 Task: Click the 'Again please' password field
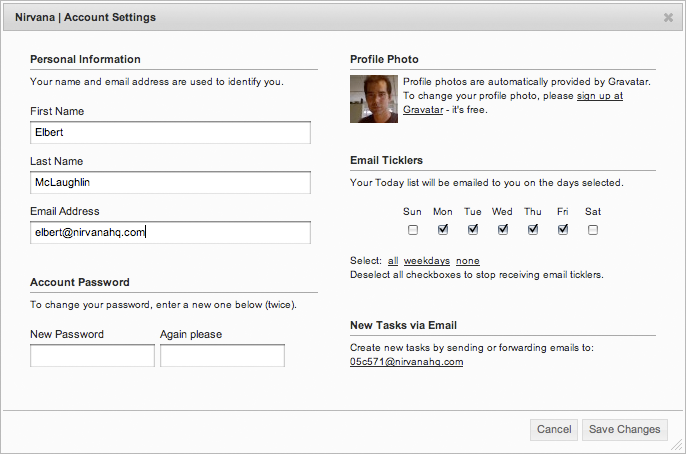click(222, 355)
